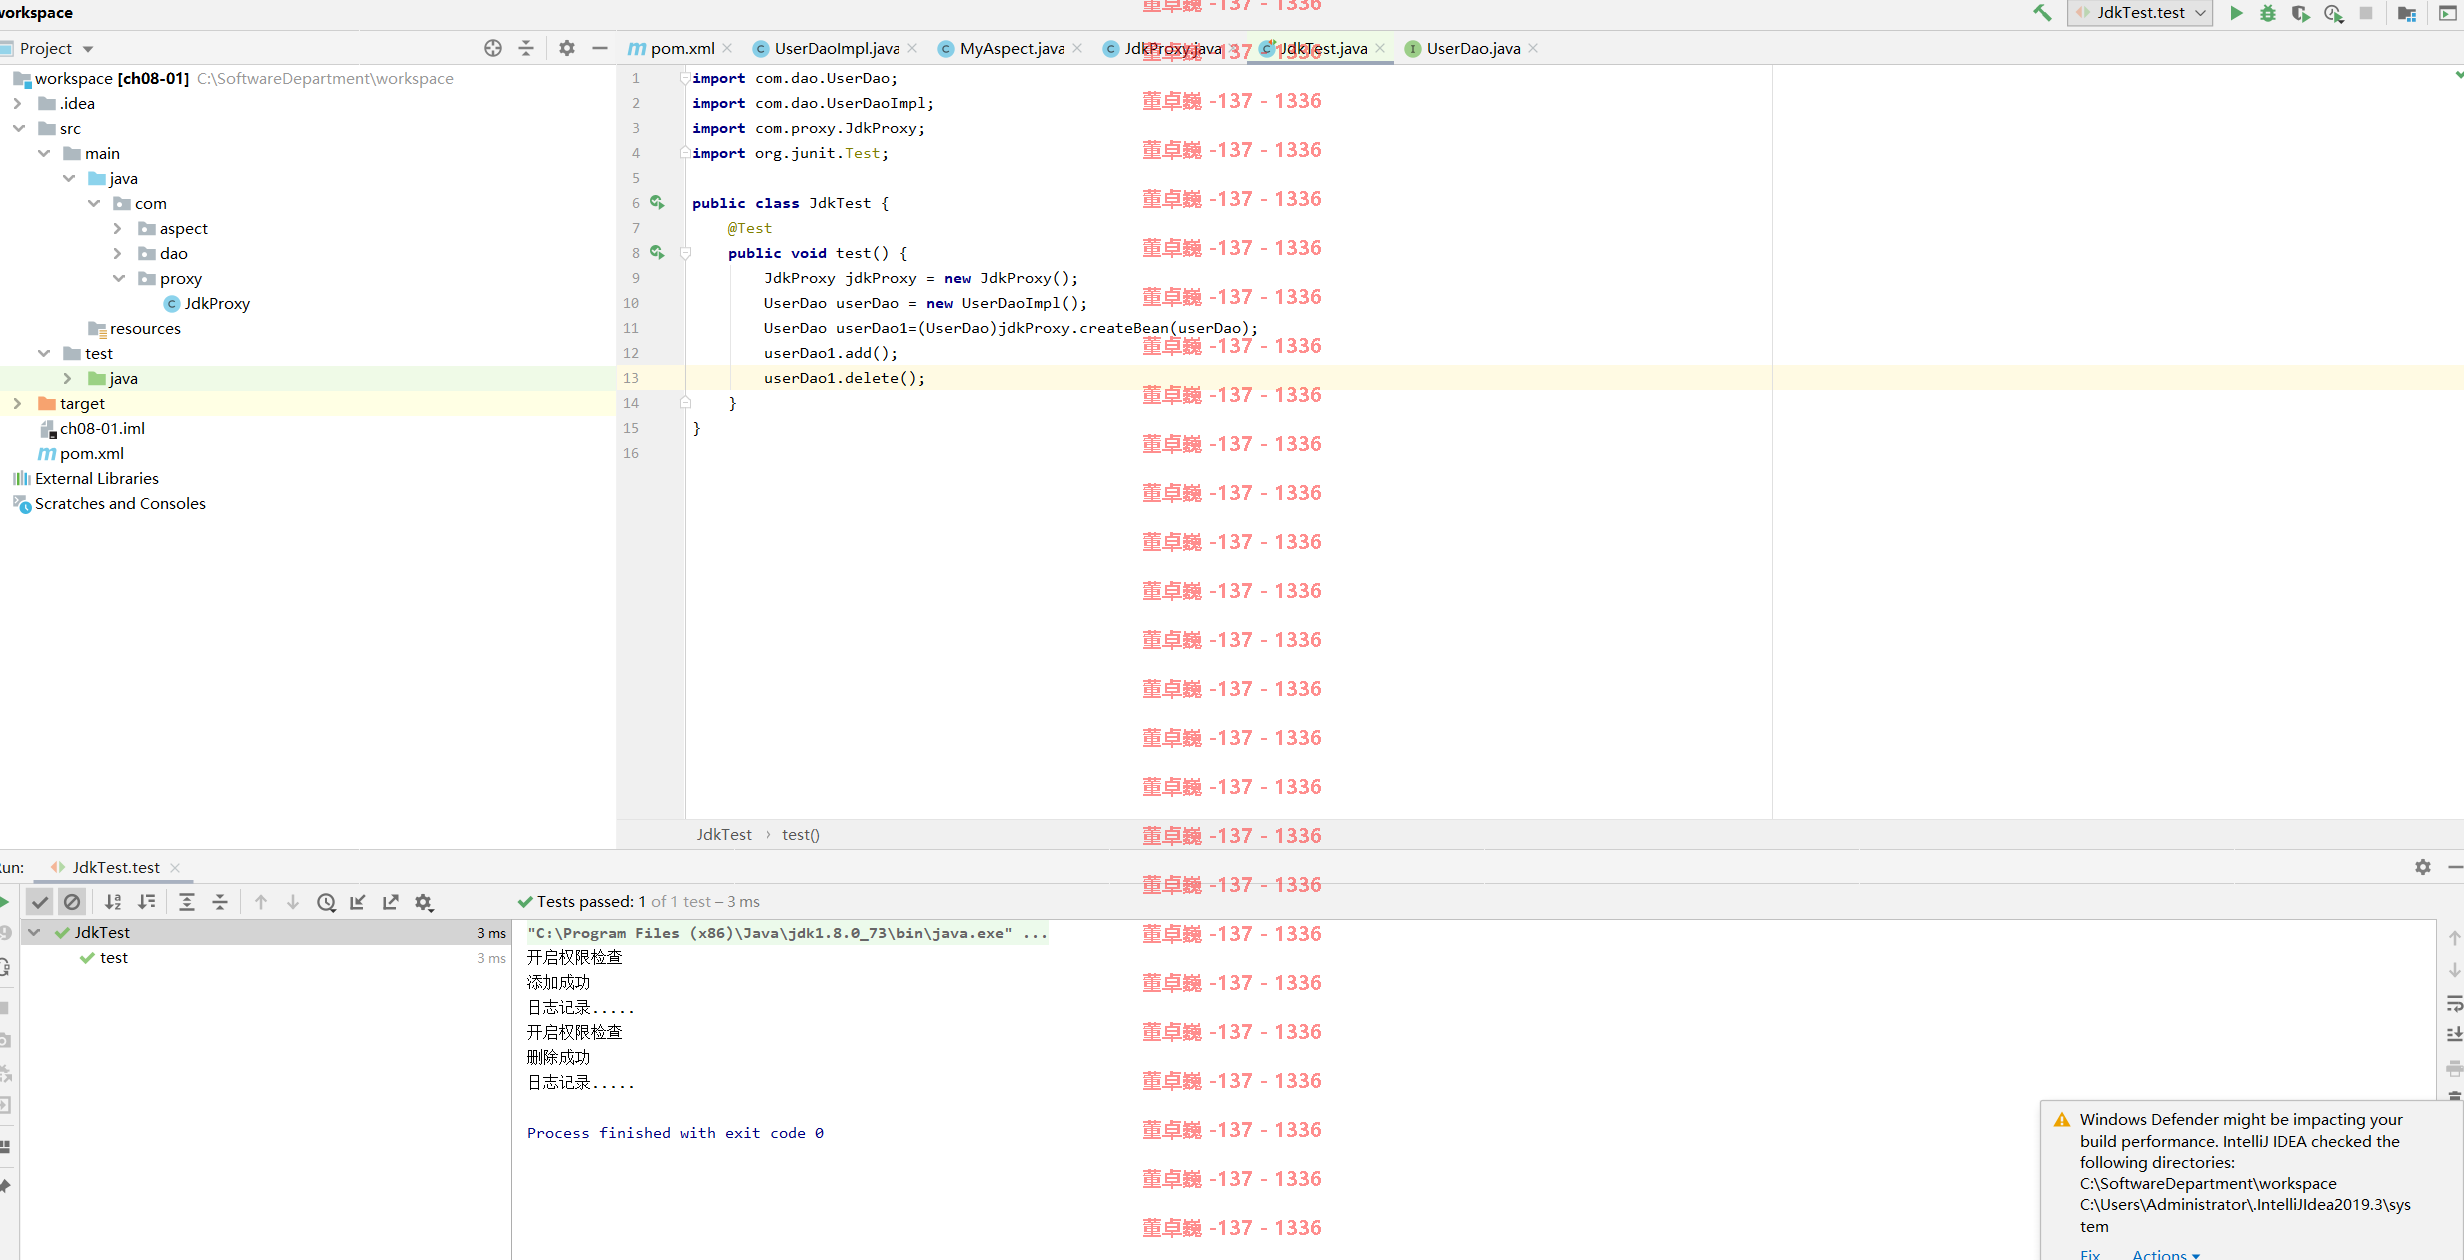Sort test results by duration
2464x1260 pixels.
tap(147, 902)
